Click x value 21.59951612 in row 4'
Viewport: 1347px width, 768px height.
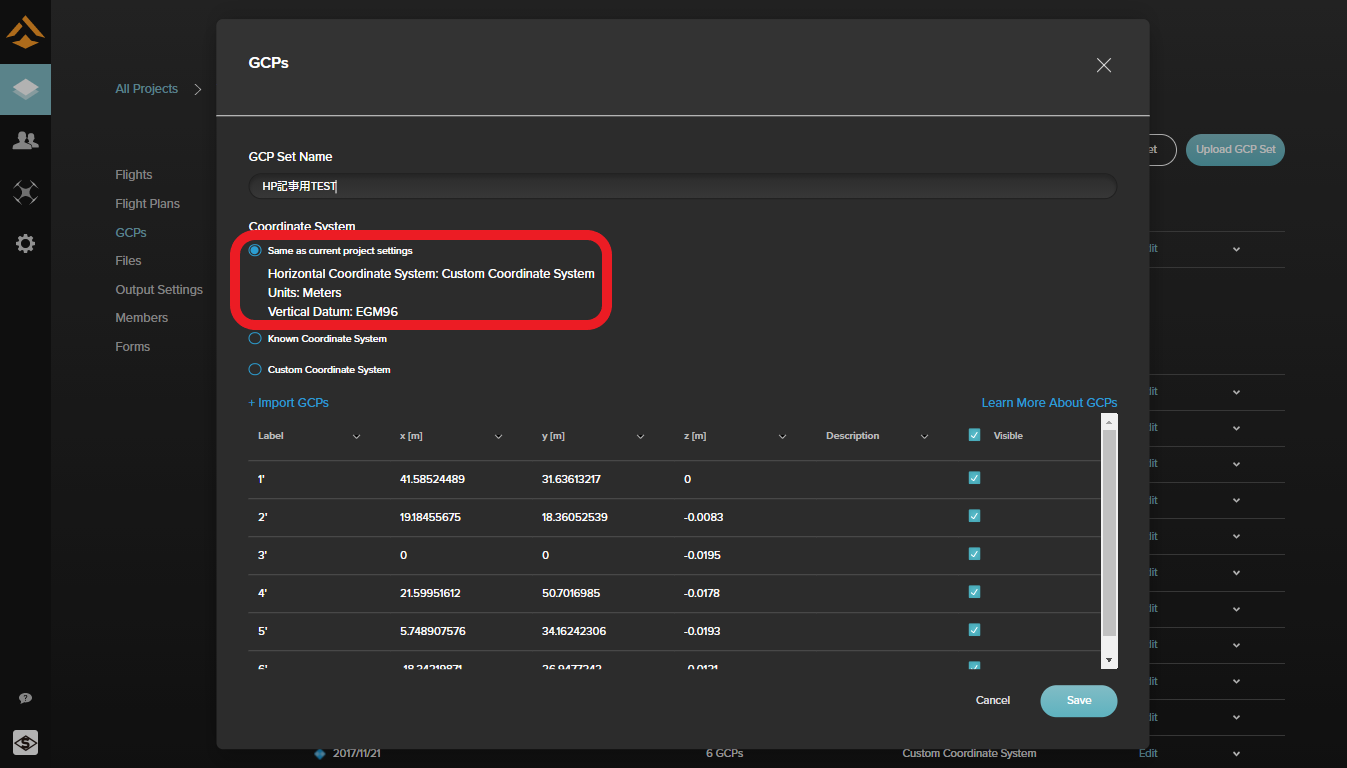430,594
